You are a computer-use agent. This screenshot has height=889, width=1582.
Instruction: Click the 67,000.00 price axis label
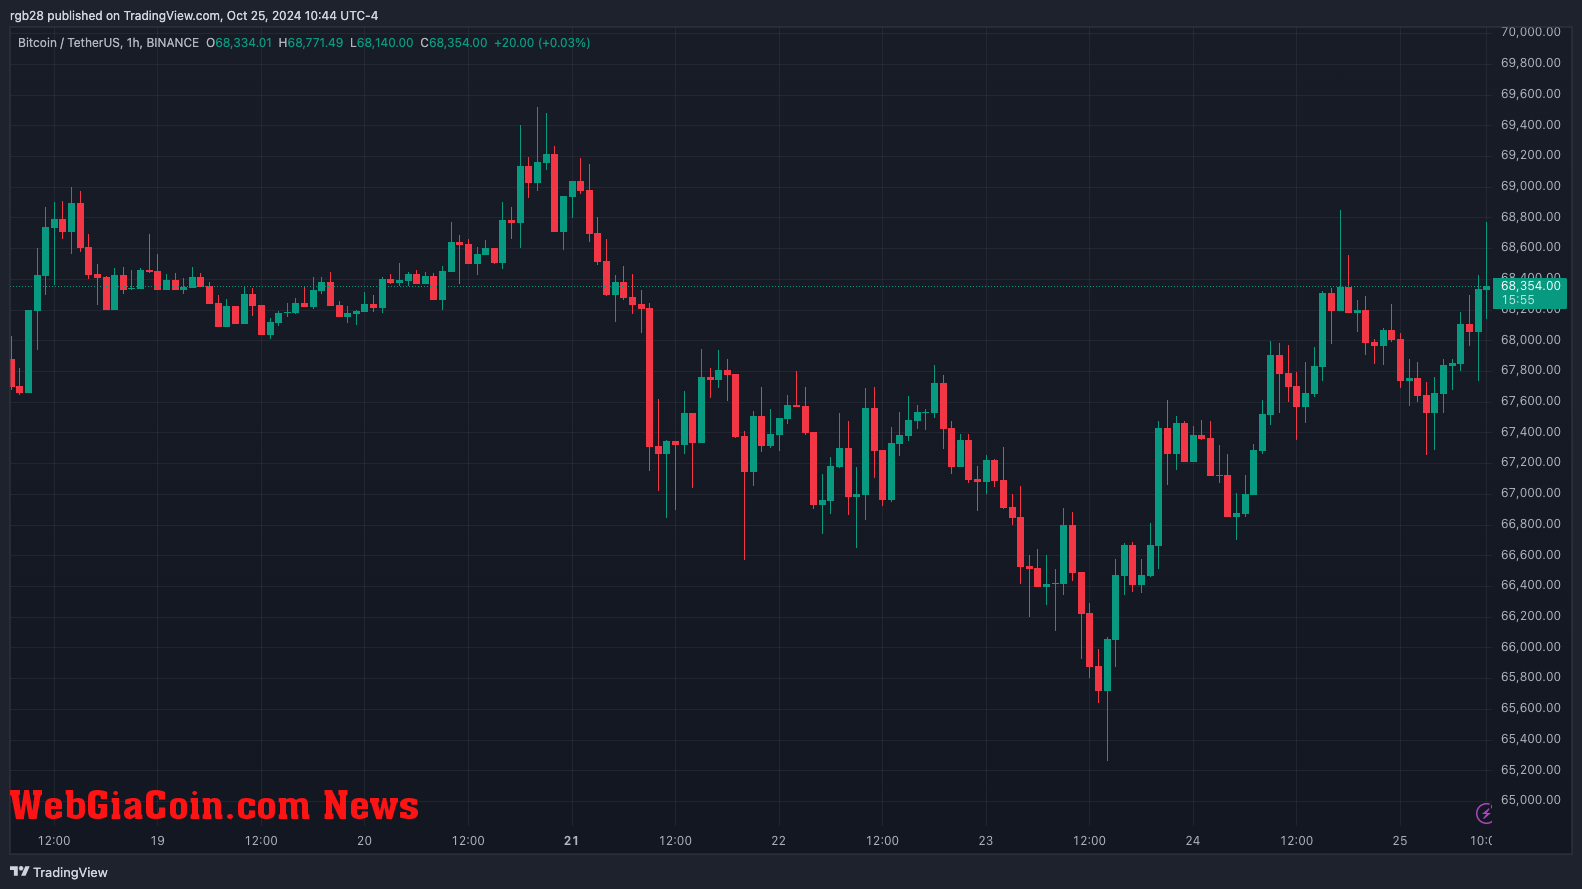click(1531, 493)
